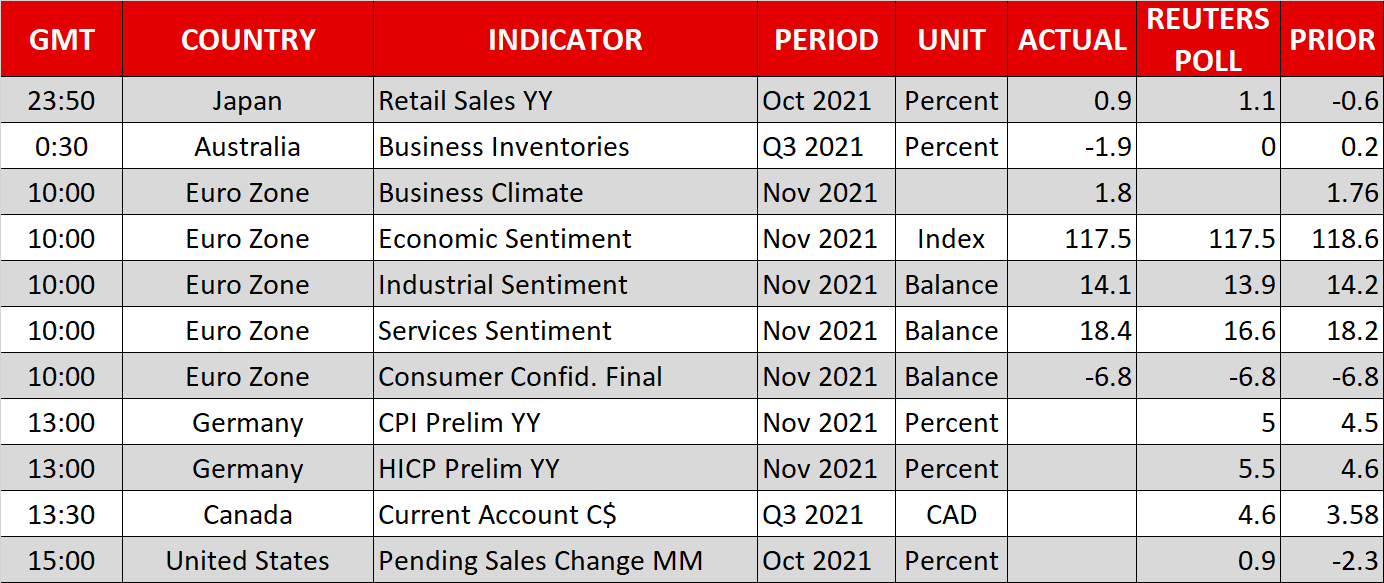The image size is (1384, 583).
Task: Click the Australia country cell
Action: [248, 147]
